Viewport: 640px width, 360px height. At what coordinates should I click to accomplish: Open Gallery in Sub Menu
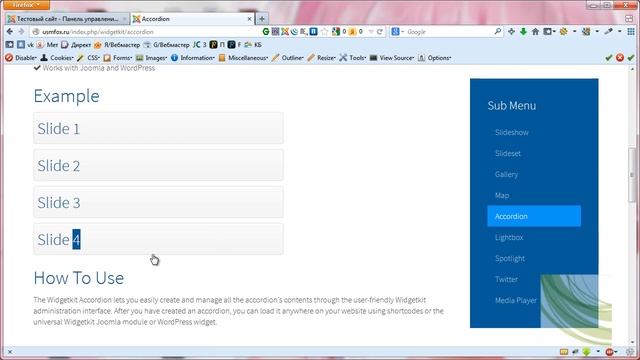[506, 174]
